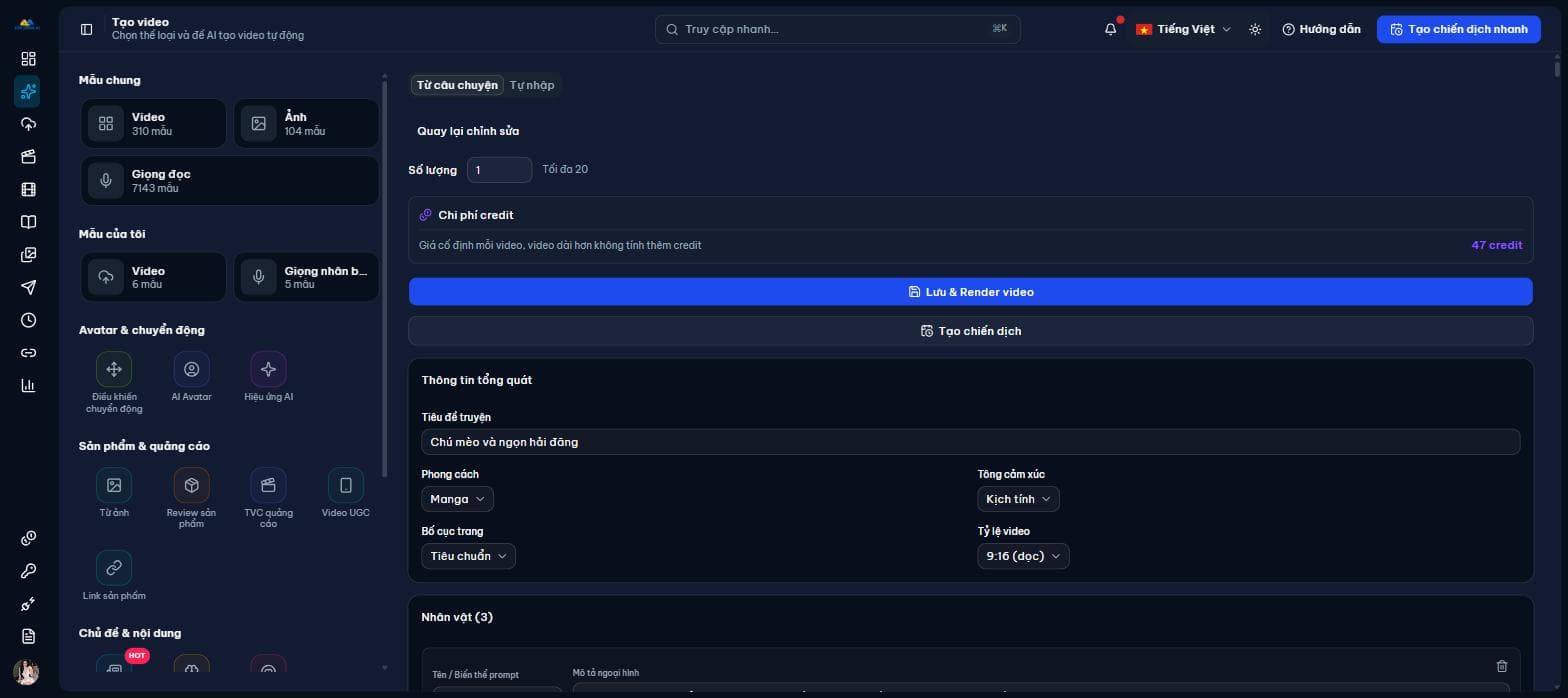Open the HOT-badged topic icon
1568x698 pixels.
114,666
